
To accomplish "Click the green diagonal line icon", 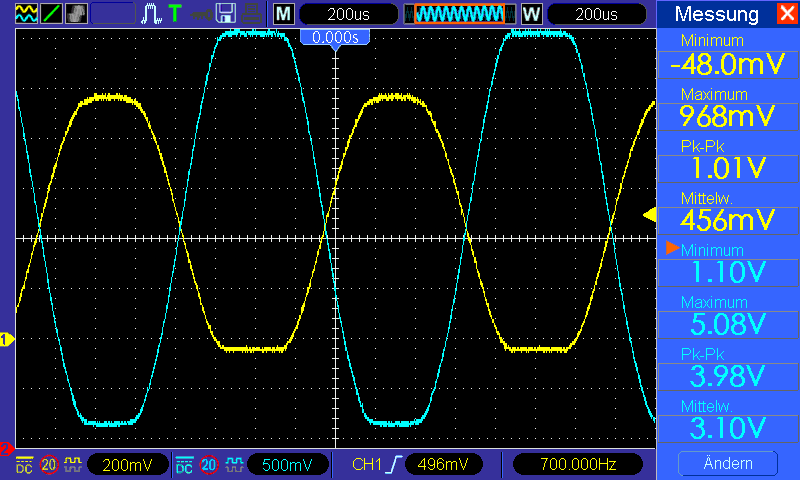I will [x=51, y=14].
